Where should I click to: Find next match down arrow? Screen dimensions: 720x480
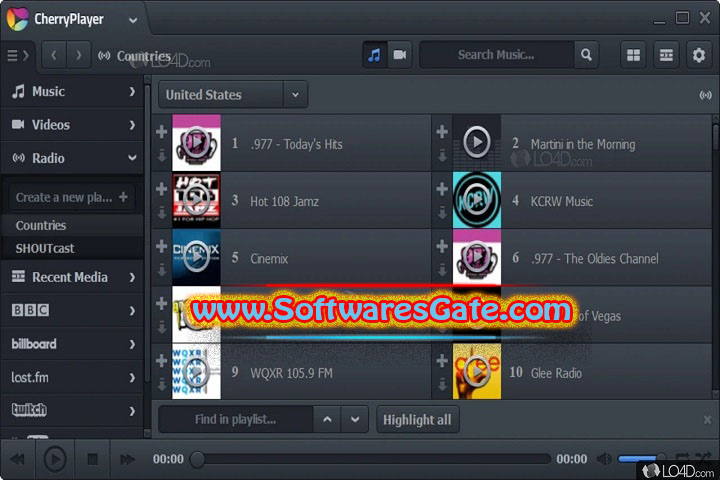[x=354, y=419]
